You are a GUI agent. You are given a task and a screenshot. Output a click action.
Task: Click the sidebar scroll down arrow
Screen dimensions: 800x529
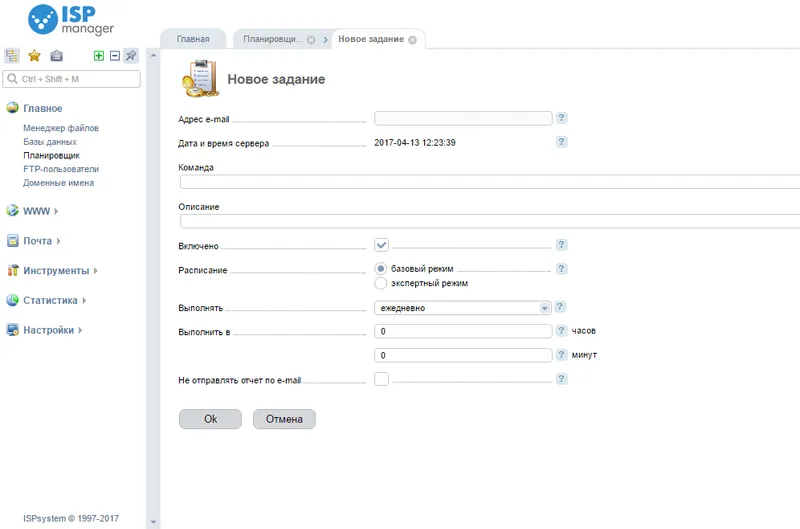pos(153,522)
